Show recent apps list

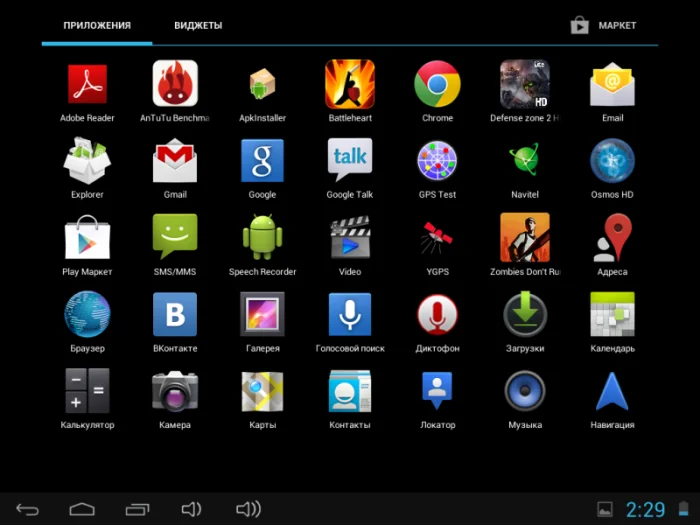[138, 509]
